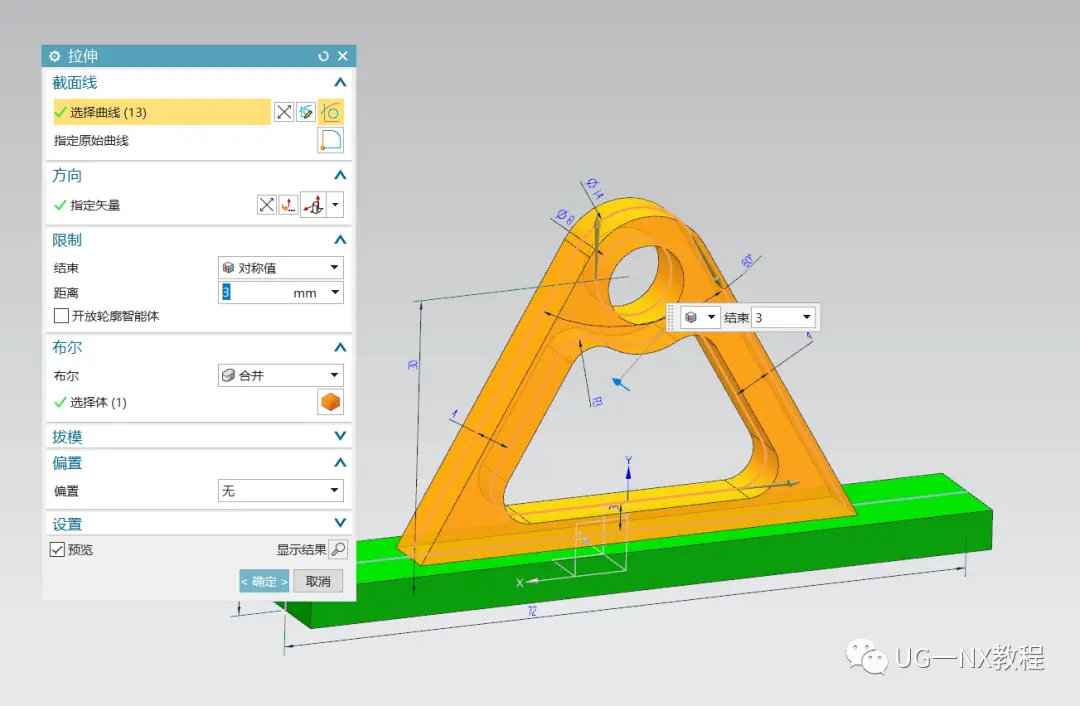Open the vector type dropdown arrow

[335, 205]
